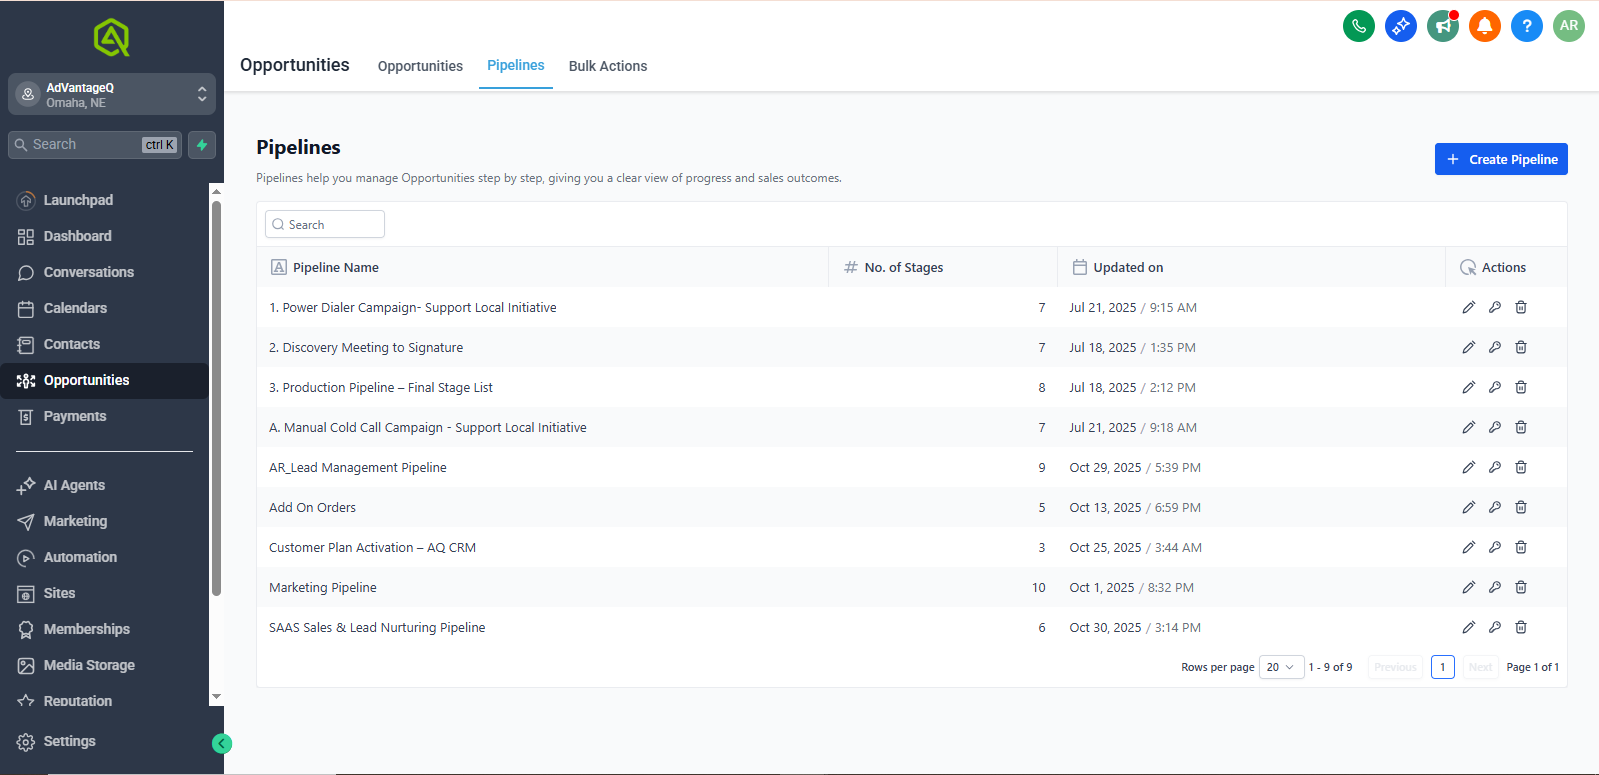The width and height of the screenshot is (1599, 775).
Task: Expand the rows per page dropdown
Action: (x=1280, y=667)
